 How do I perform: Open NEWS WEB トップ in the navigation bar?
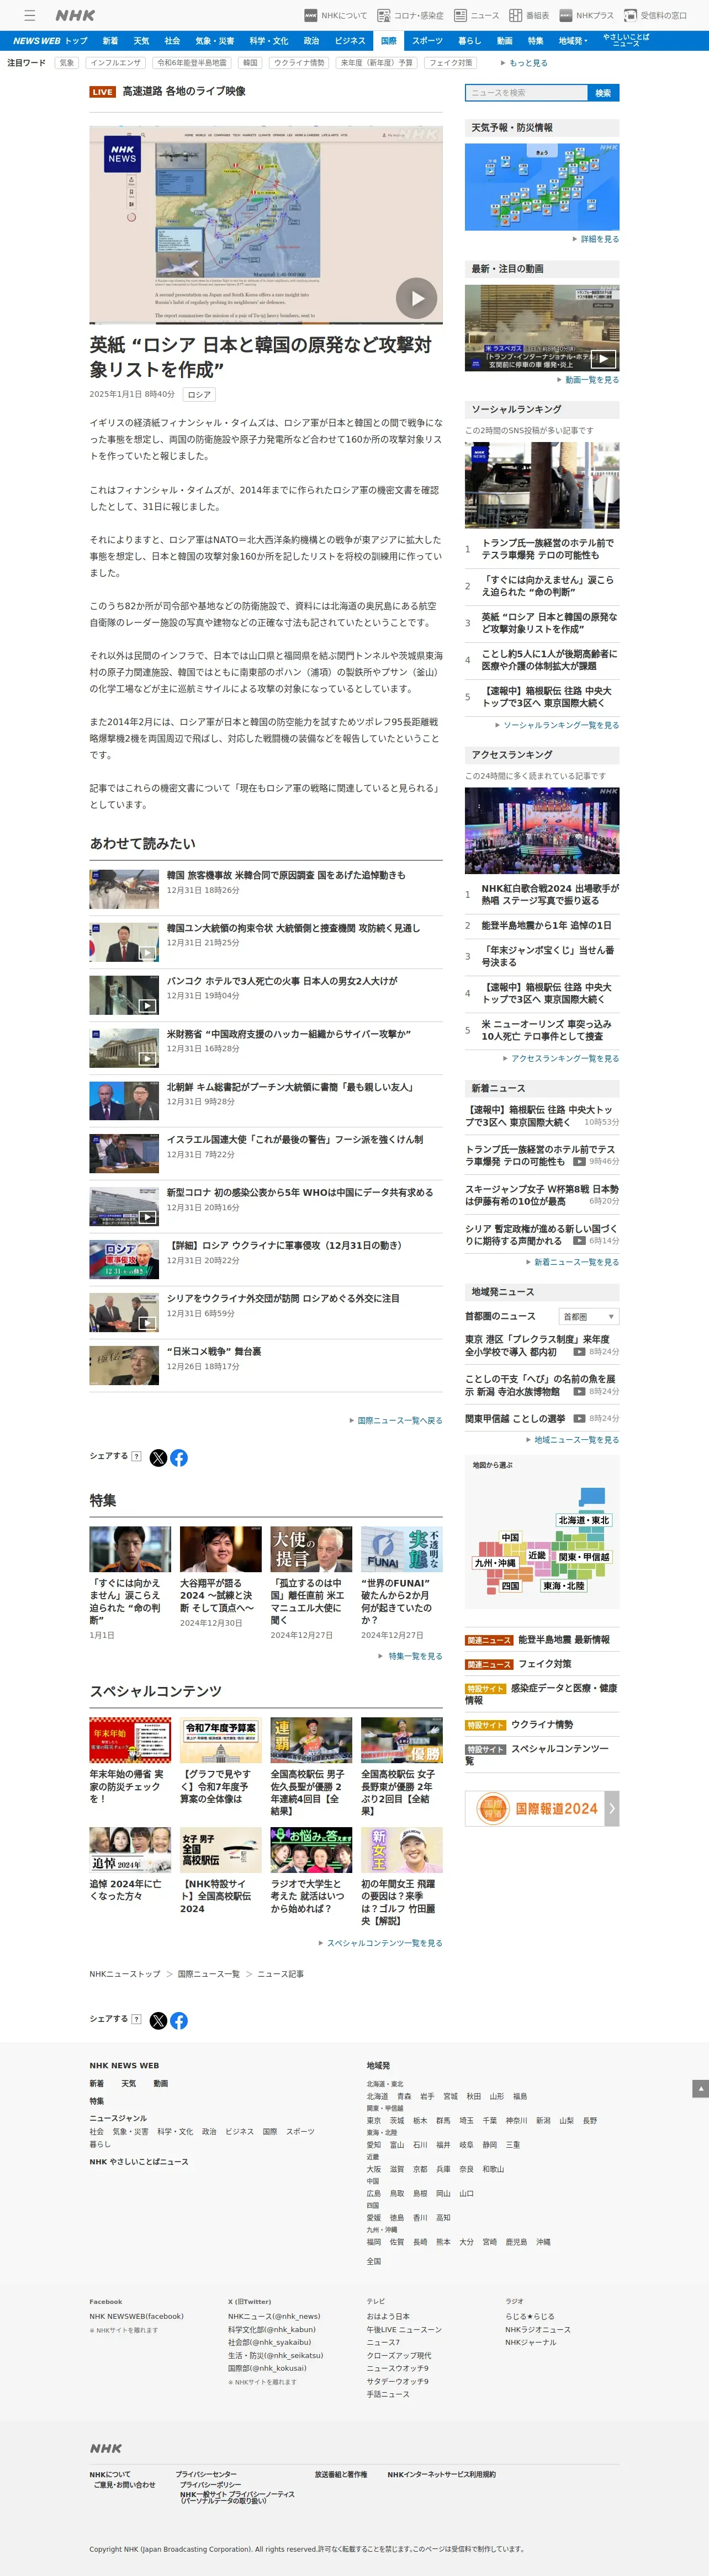pyautogui.click(x=50, y=41)
